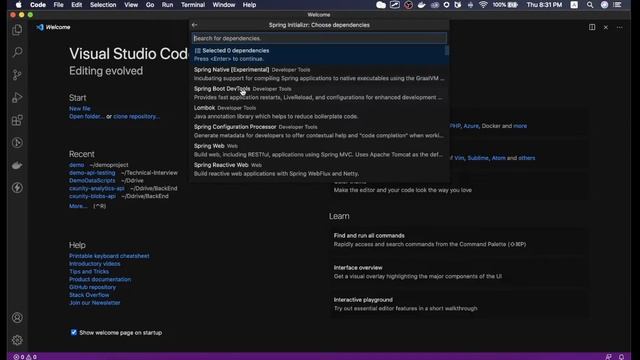Choose Spring Boot DevTools dependency
Screen dimensions: 640x360
318,93
